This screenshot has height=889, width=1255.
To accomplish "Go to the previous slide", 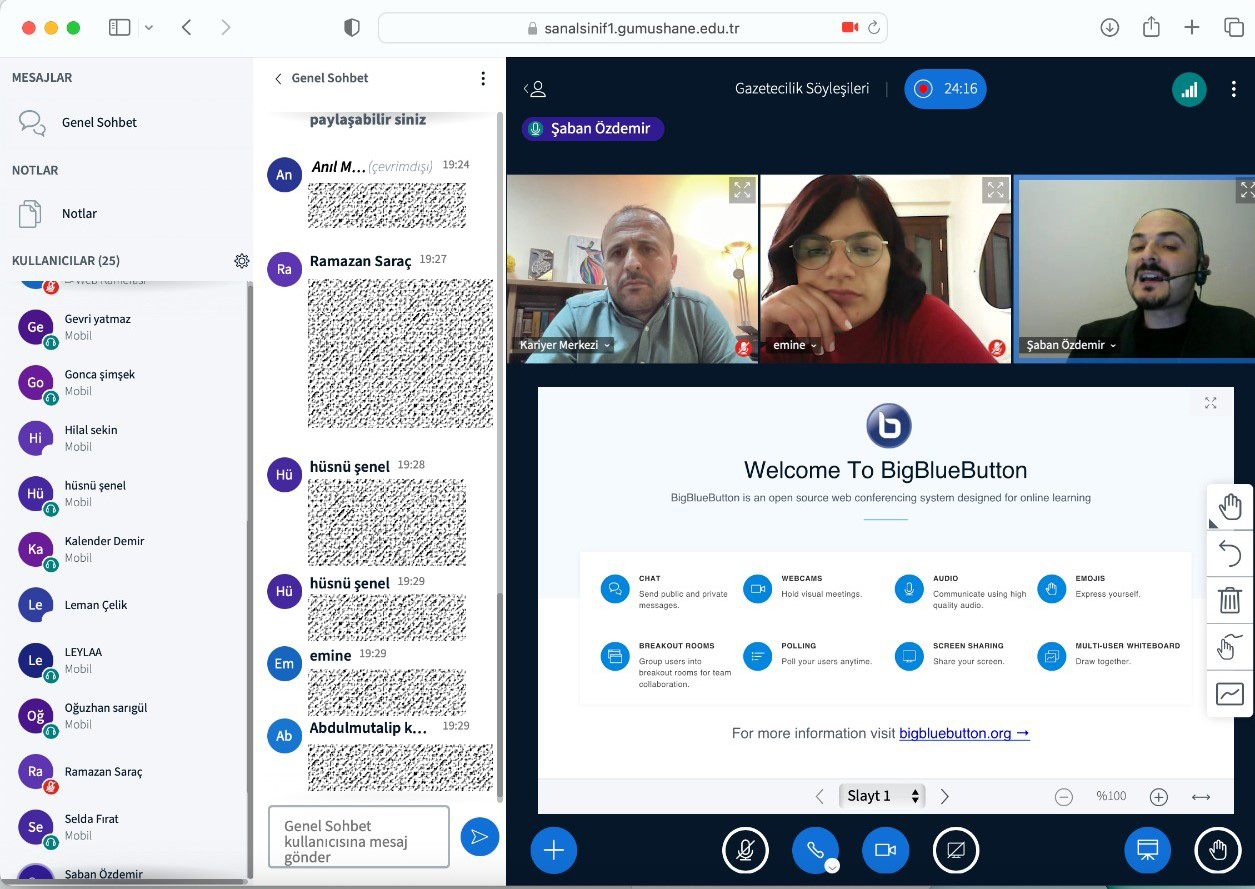I will click(820, 797).
